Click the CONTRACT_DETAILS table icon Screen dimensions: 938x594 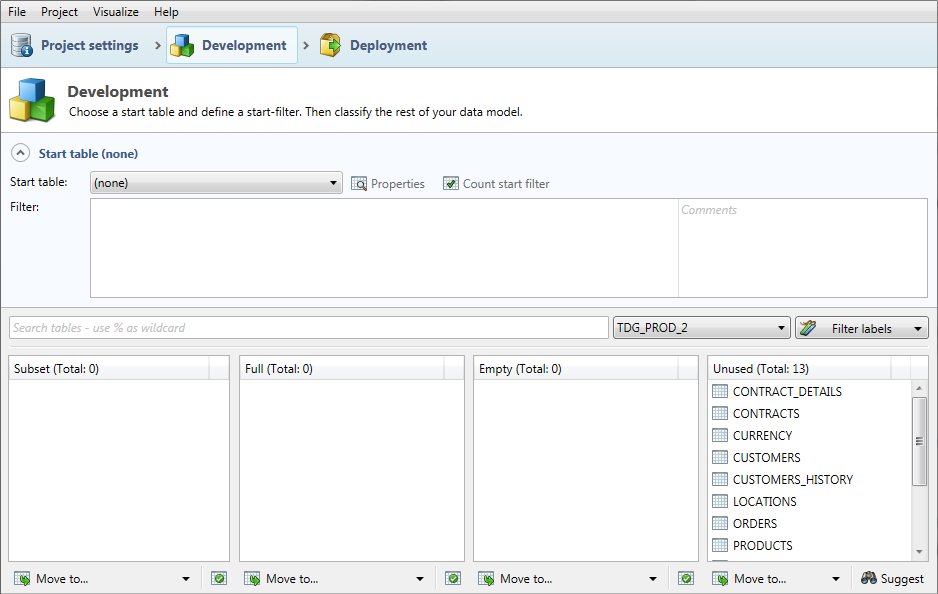[x=720, y=392]
